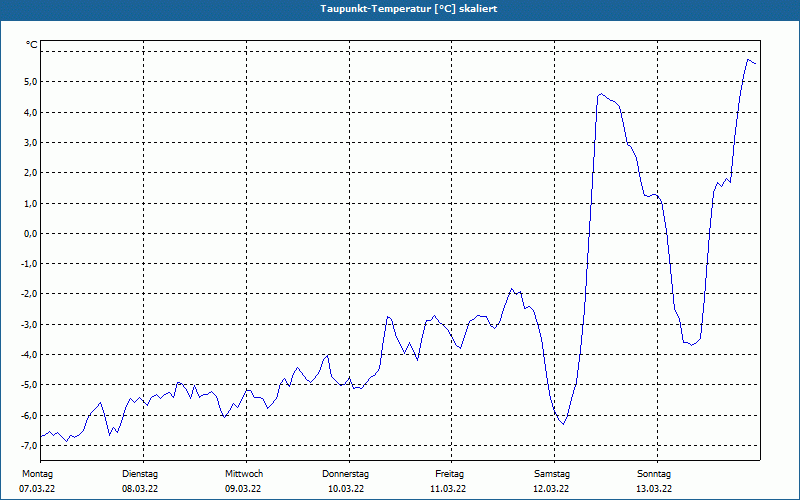Click the '-6,0' y-axis value
Viewport: 800px width, 500px height.
coord(29,415)
